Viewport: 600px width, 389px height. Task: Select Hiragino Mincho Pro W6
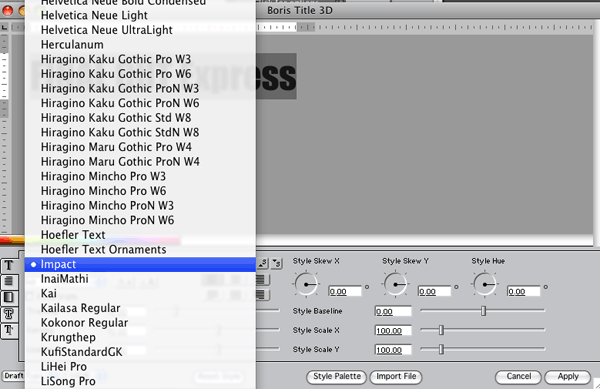[140, 191]
